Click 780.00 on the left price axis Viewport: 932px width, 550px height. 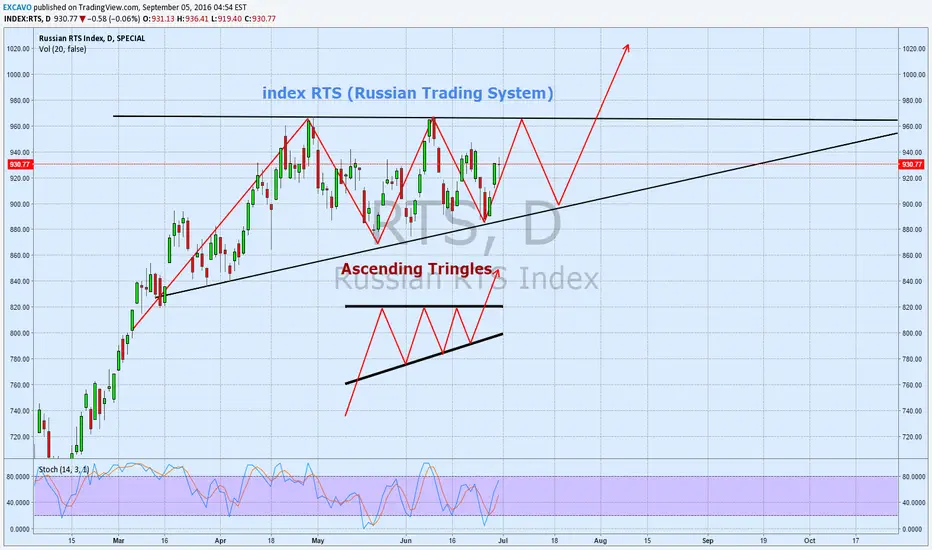tap(20, 359)
